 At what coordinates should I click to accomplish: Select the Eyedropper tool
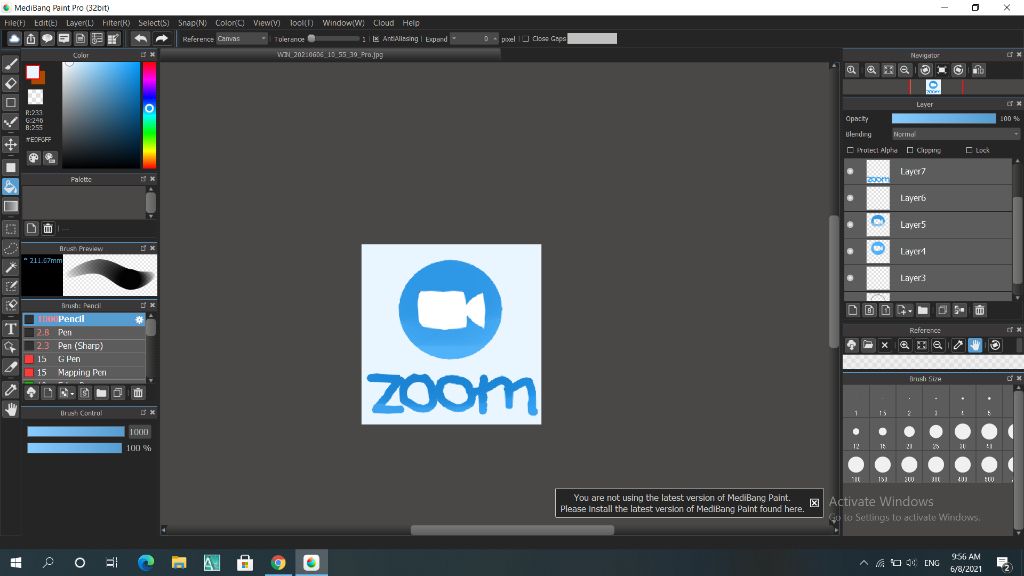(10, 390)
